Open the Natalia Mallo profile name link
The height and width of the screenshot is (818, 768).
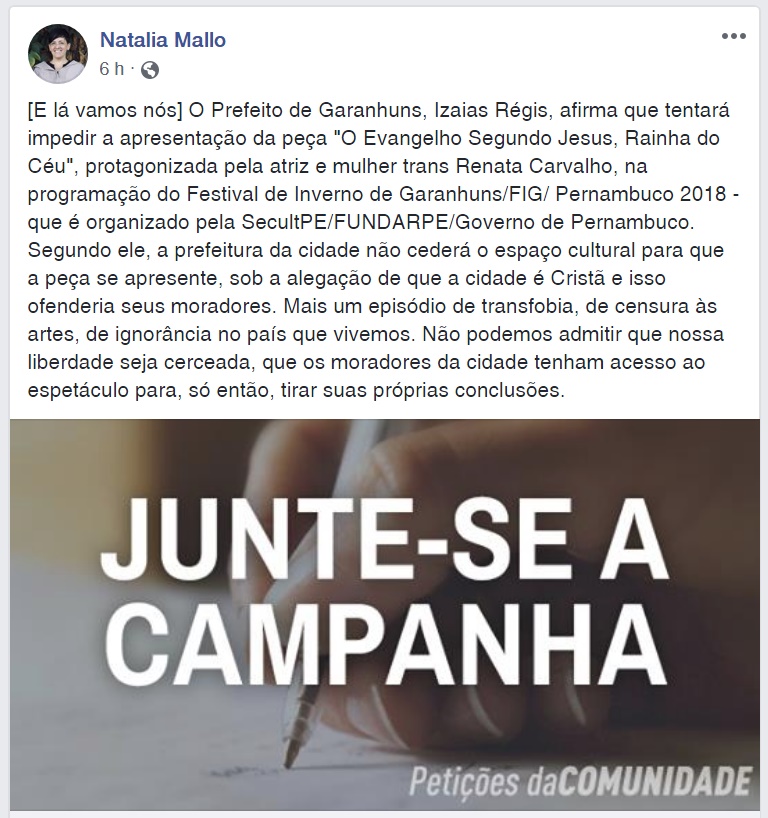click(x=163, y=40)
